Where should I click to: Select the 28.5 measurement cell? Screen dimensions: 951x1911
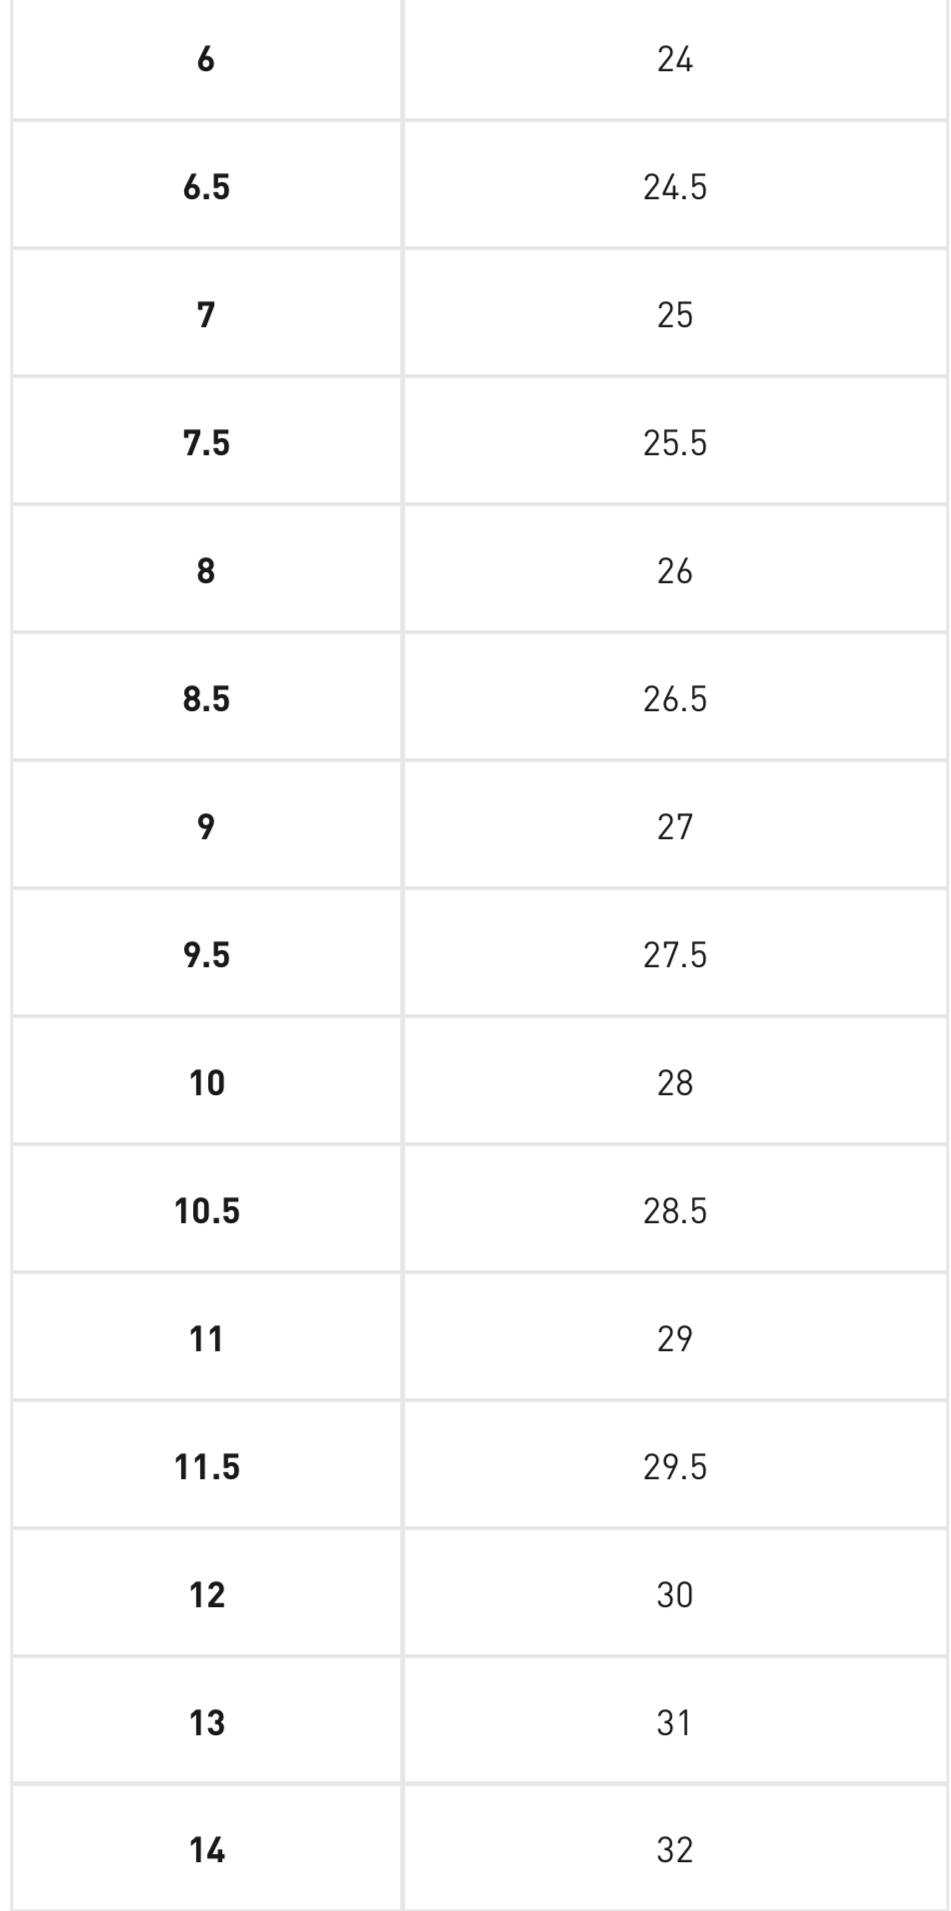[675, 1211]
